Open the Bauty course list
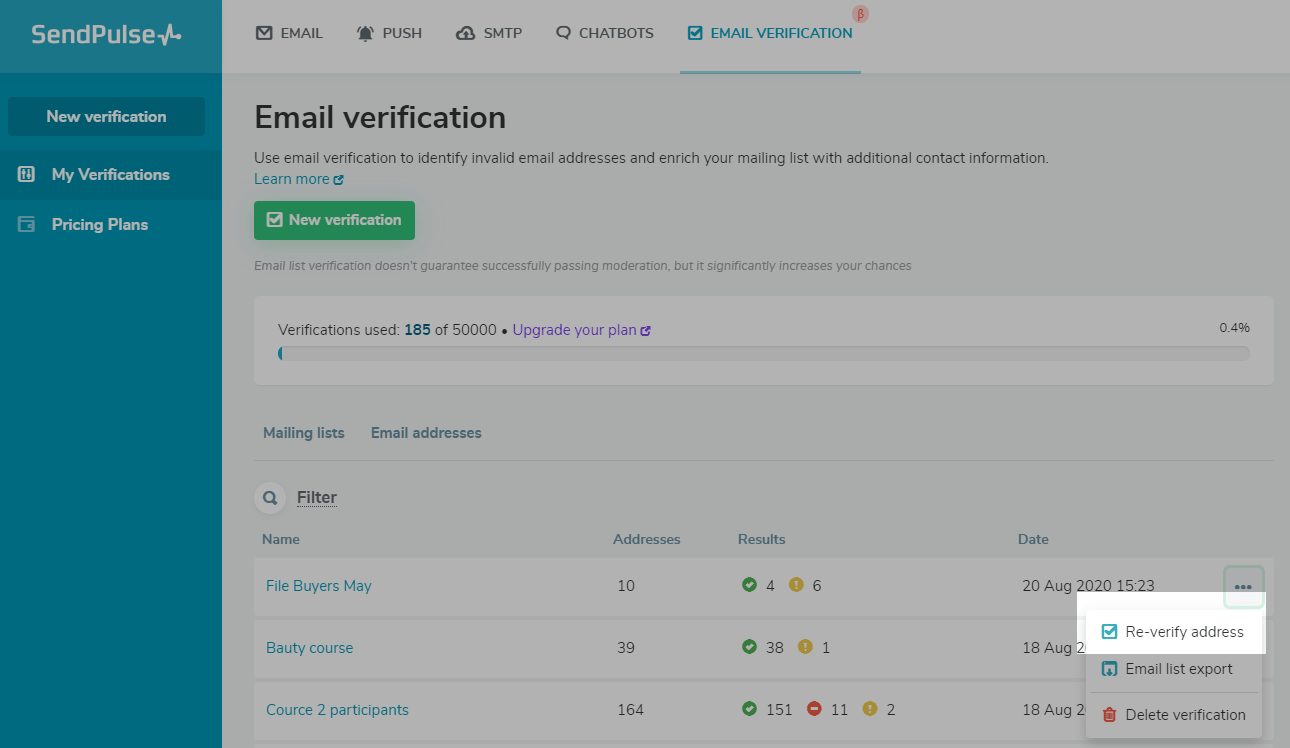Image resolution: width=1290 pixels, height=748 pixels. click(309, 648)
